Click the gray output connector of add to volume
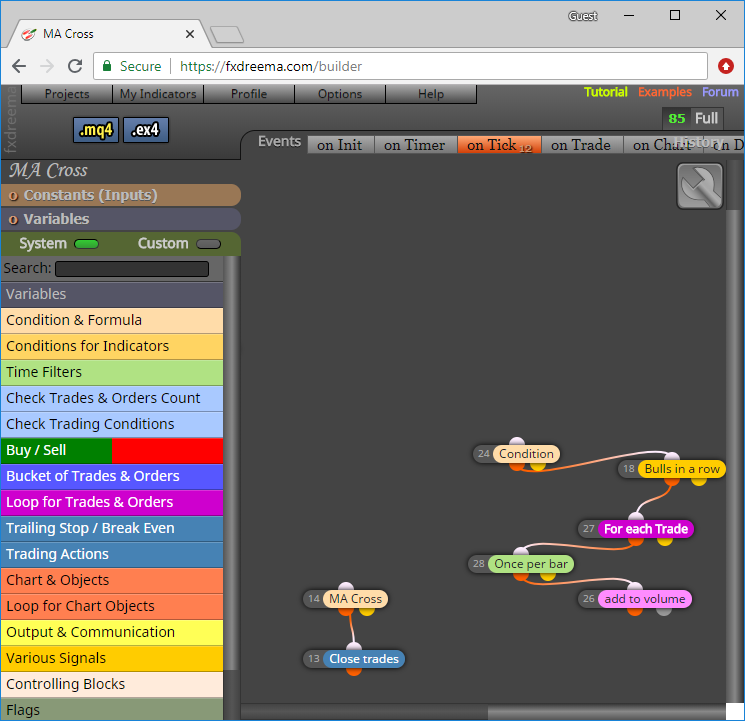The width and height of the screenshot is (745, 721). click(664, 611)
